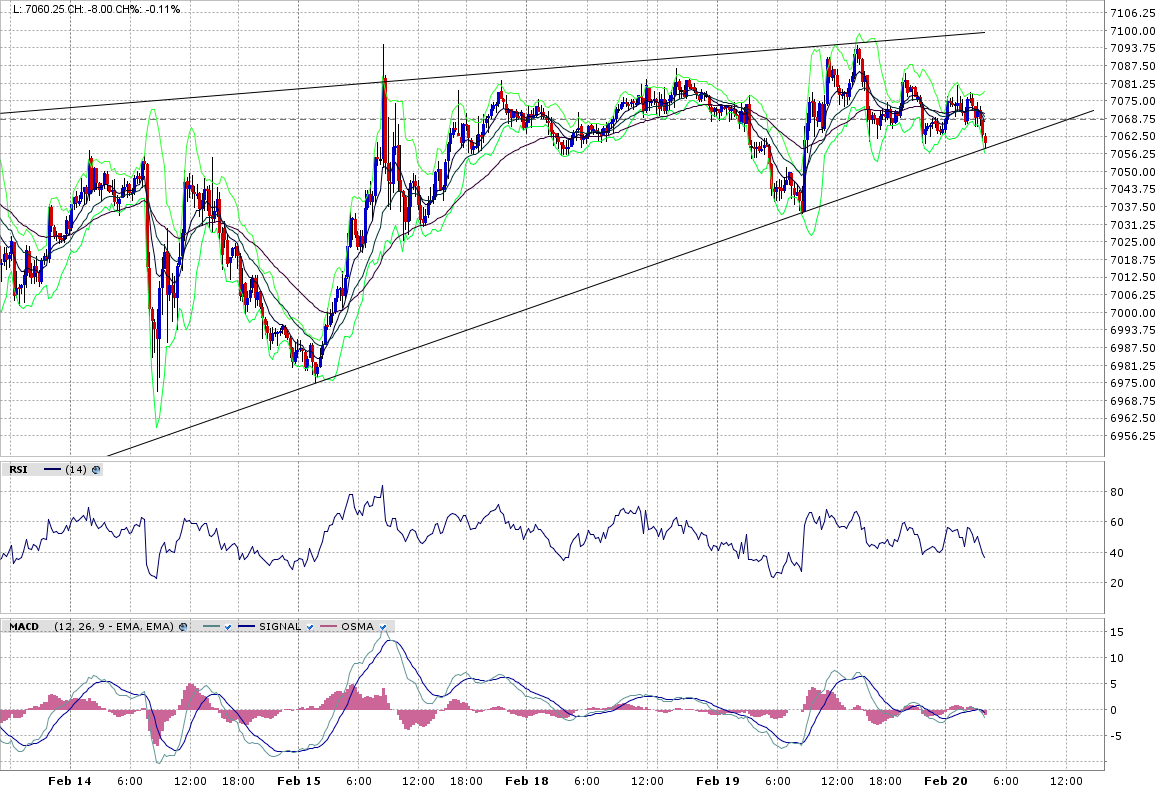This screenshot has height=795, width=1164.
Task: Select the Feb 15 date label
Action: [x=298, y=780]
